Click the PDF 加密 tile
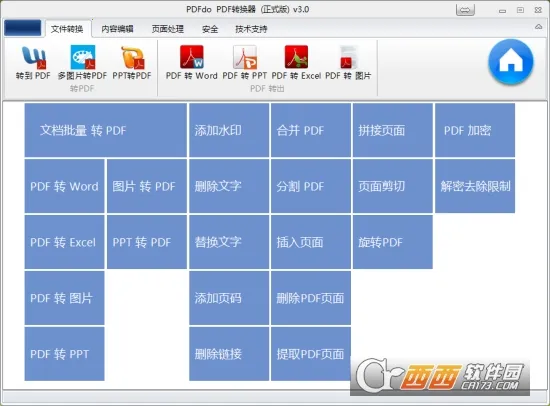This screenshot has height=406, width=550. pyautogui.click(x=475, y=130)
